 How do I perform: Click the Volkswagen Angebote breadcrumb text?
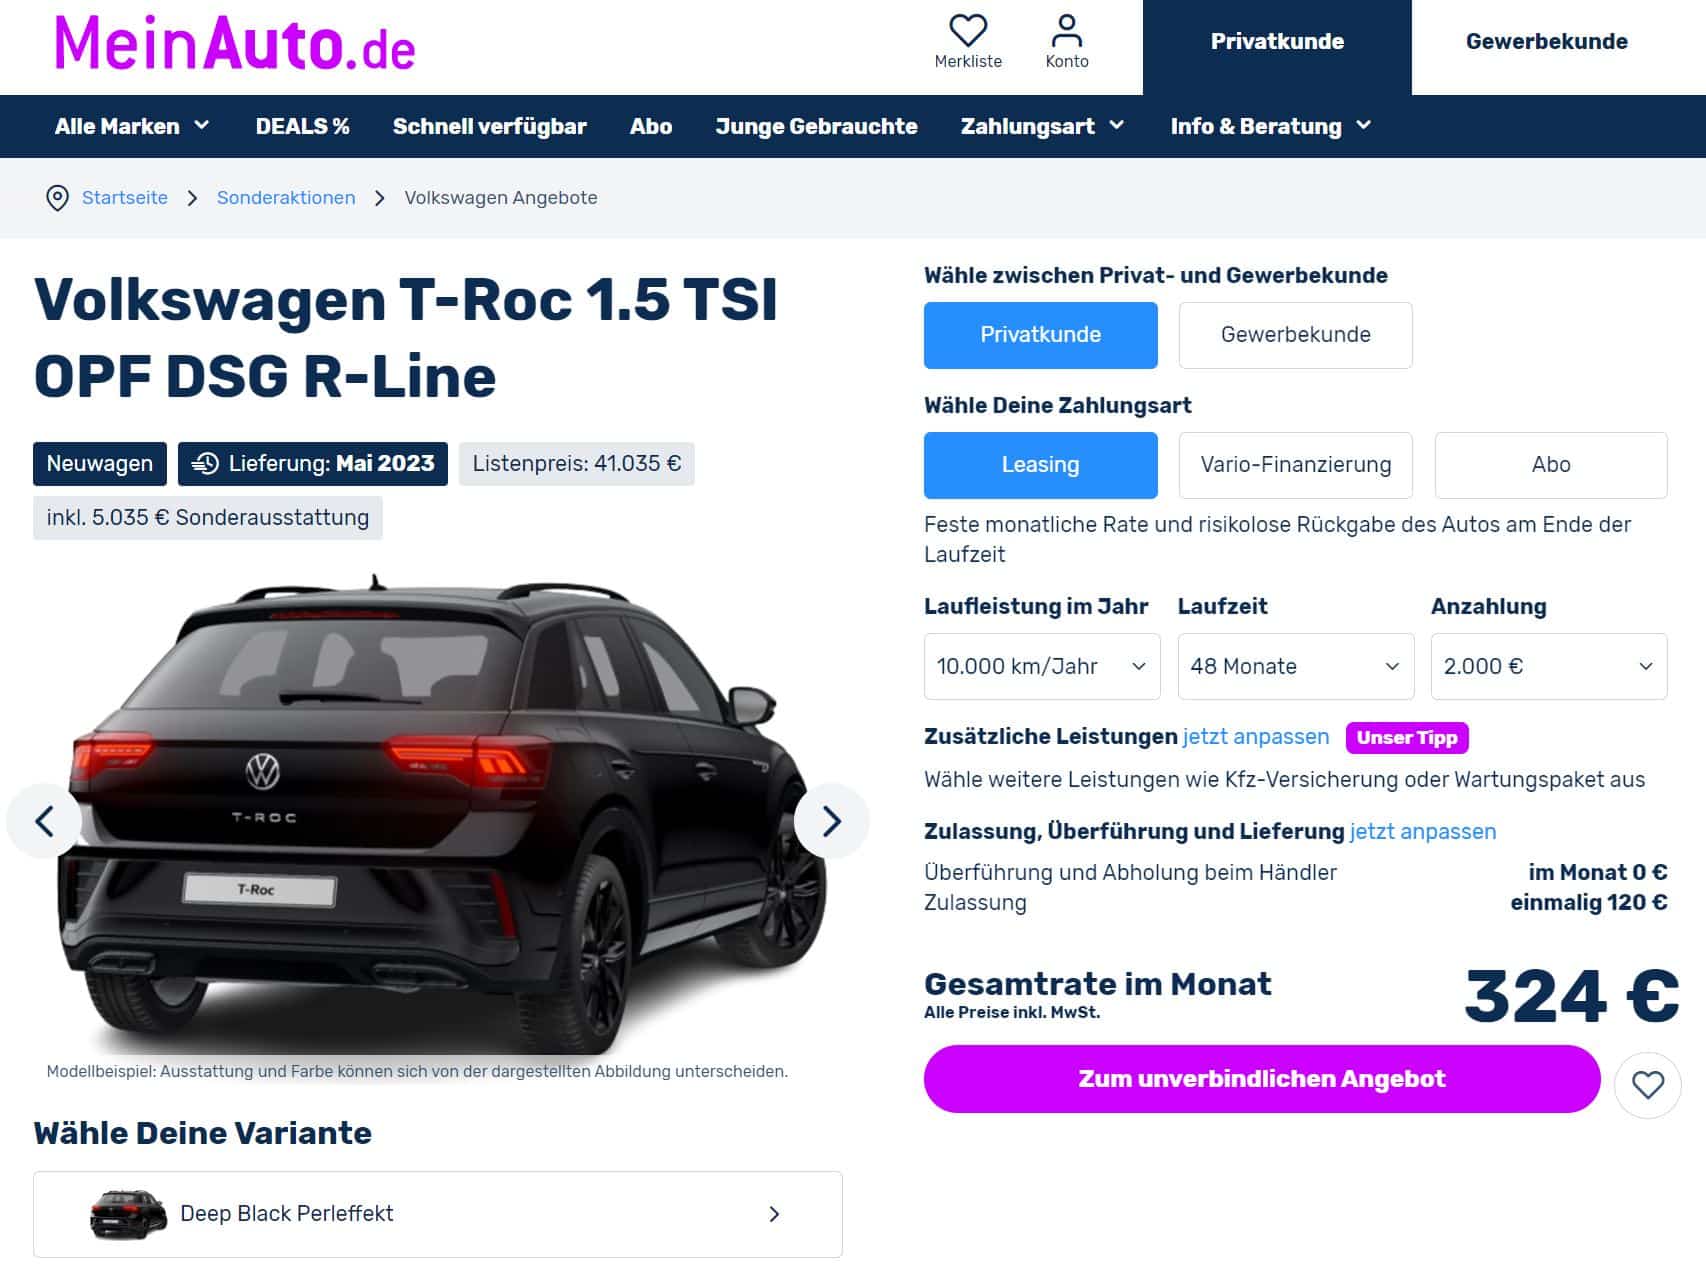click(501, 198)
